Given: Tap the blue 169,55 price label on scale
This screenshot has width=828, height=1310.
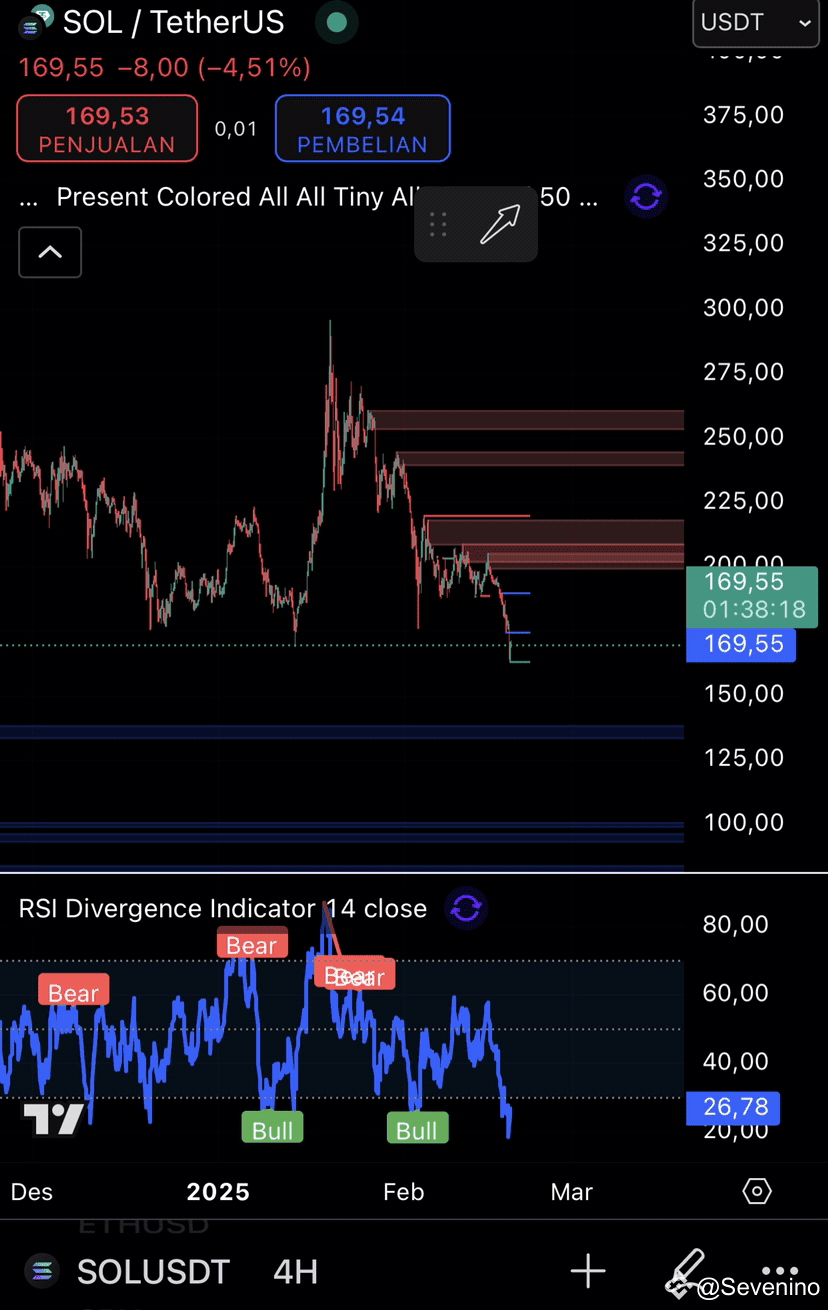Looking at the screenshot, I should tap(740, 645).
